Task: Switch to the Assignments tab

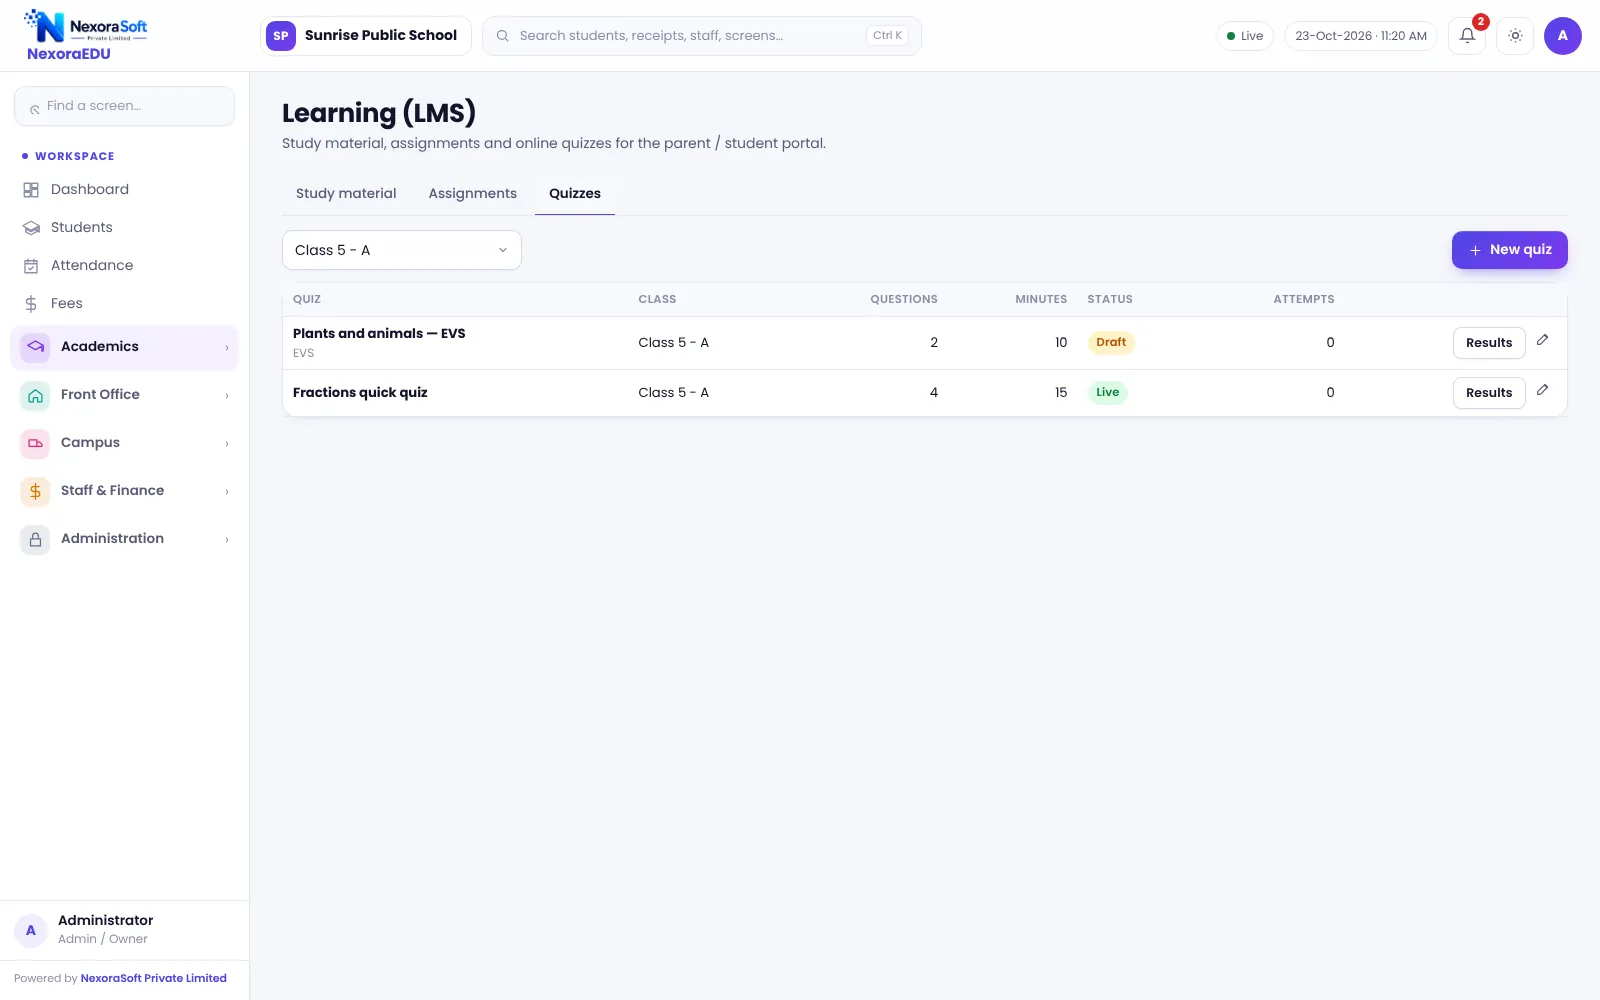Action: 473,194
